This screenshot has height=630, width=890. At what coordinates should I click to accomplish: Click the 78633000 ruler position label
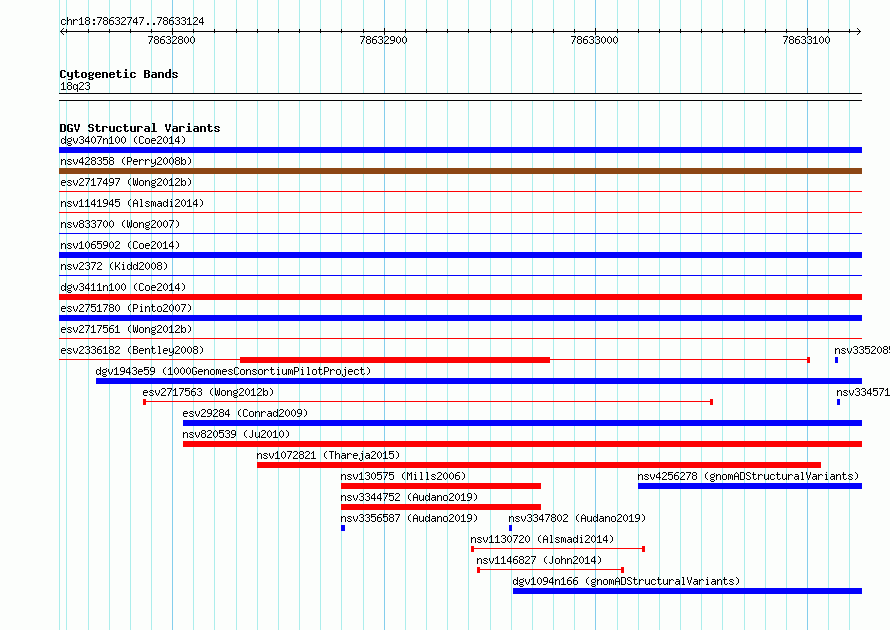594,40
